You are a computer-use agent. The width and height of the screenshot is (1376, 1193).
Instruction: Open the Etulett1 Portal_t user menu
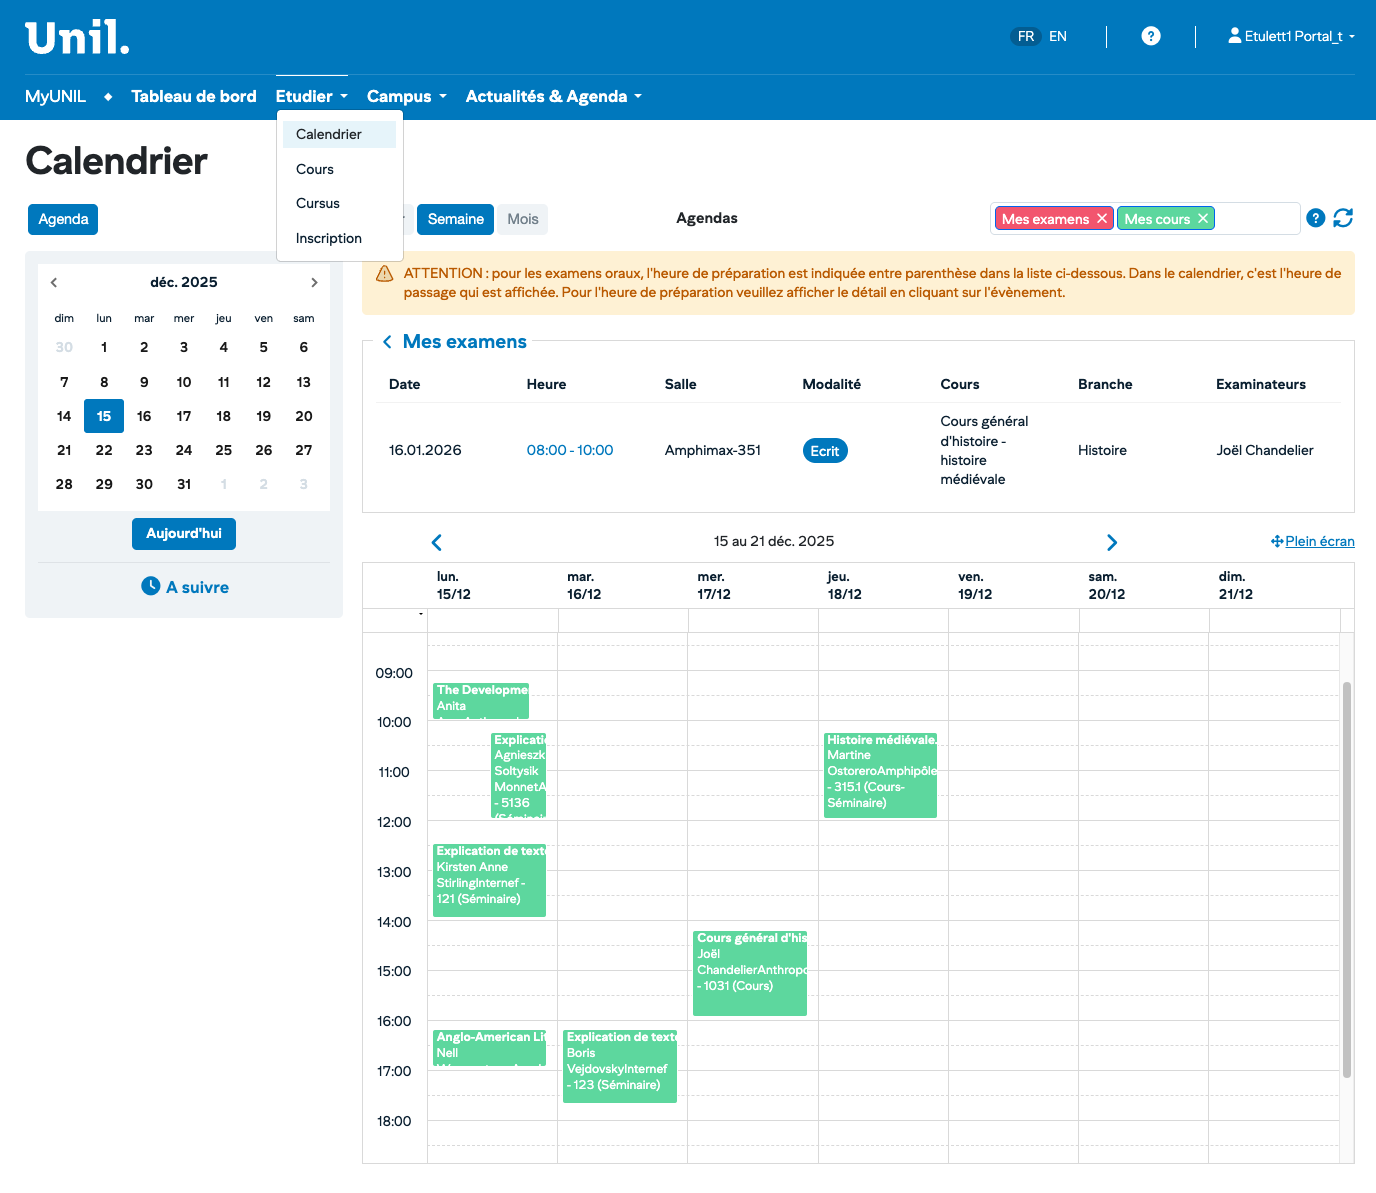pos(1292,36)
